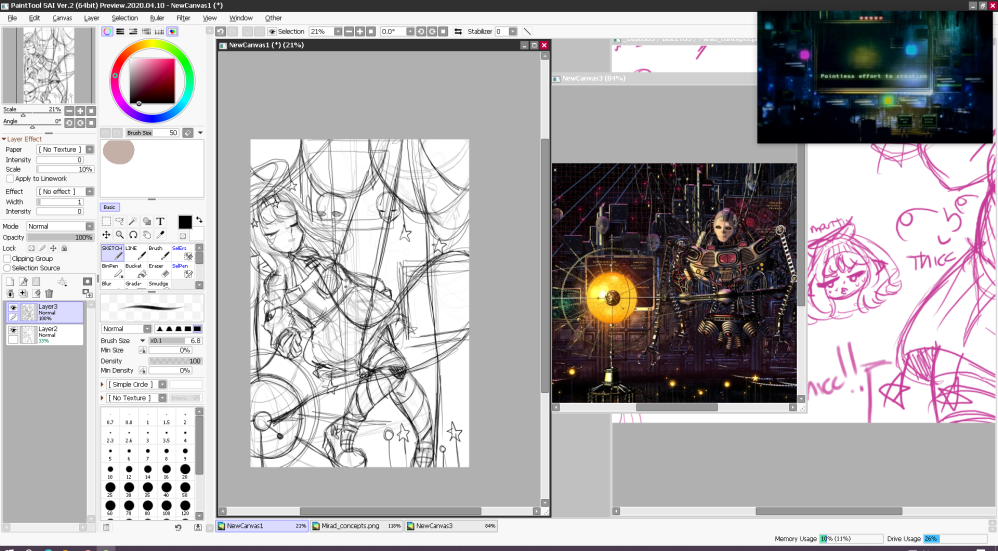Open the rotation angle dropdown
This screenshot has height=551, width=998.
point(410,31)
